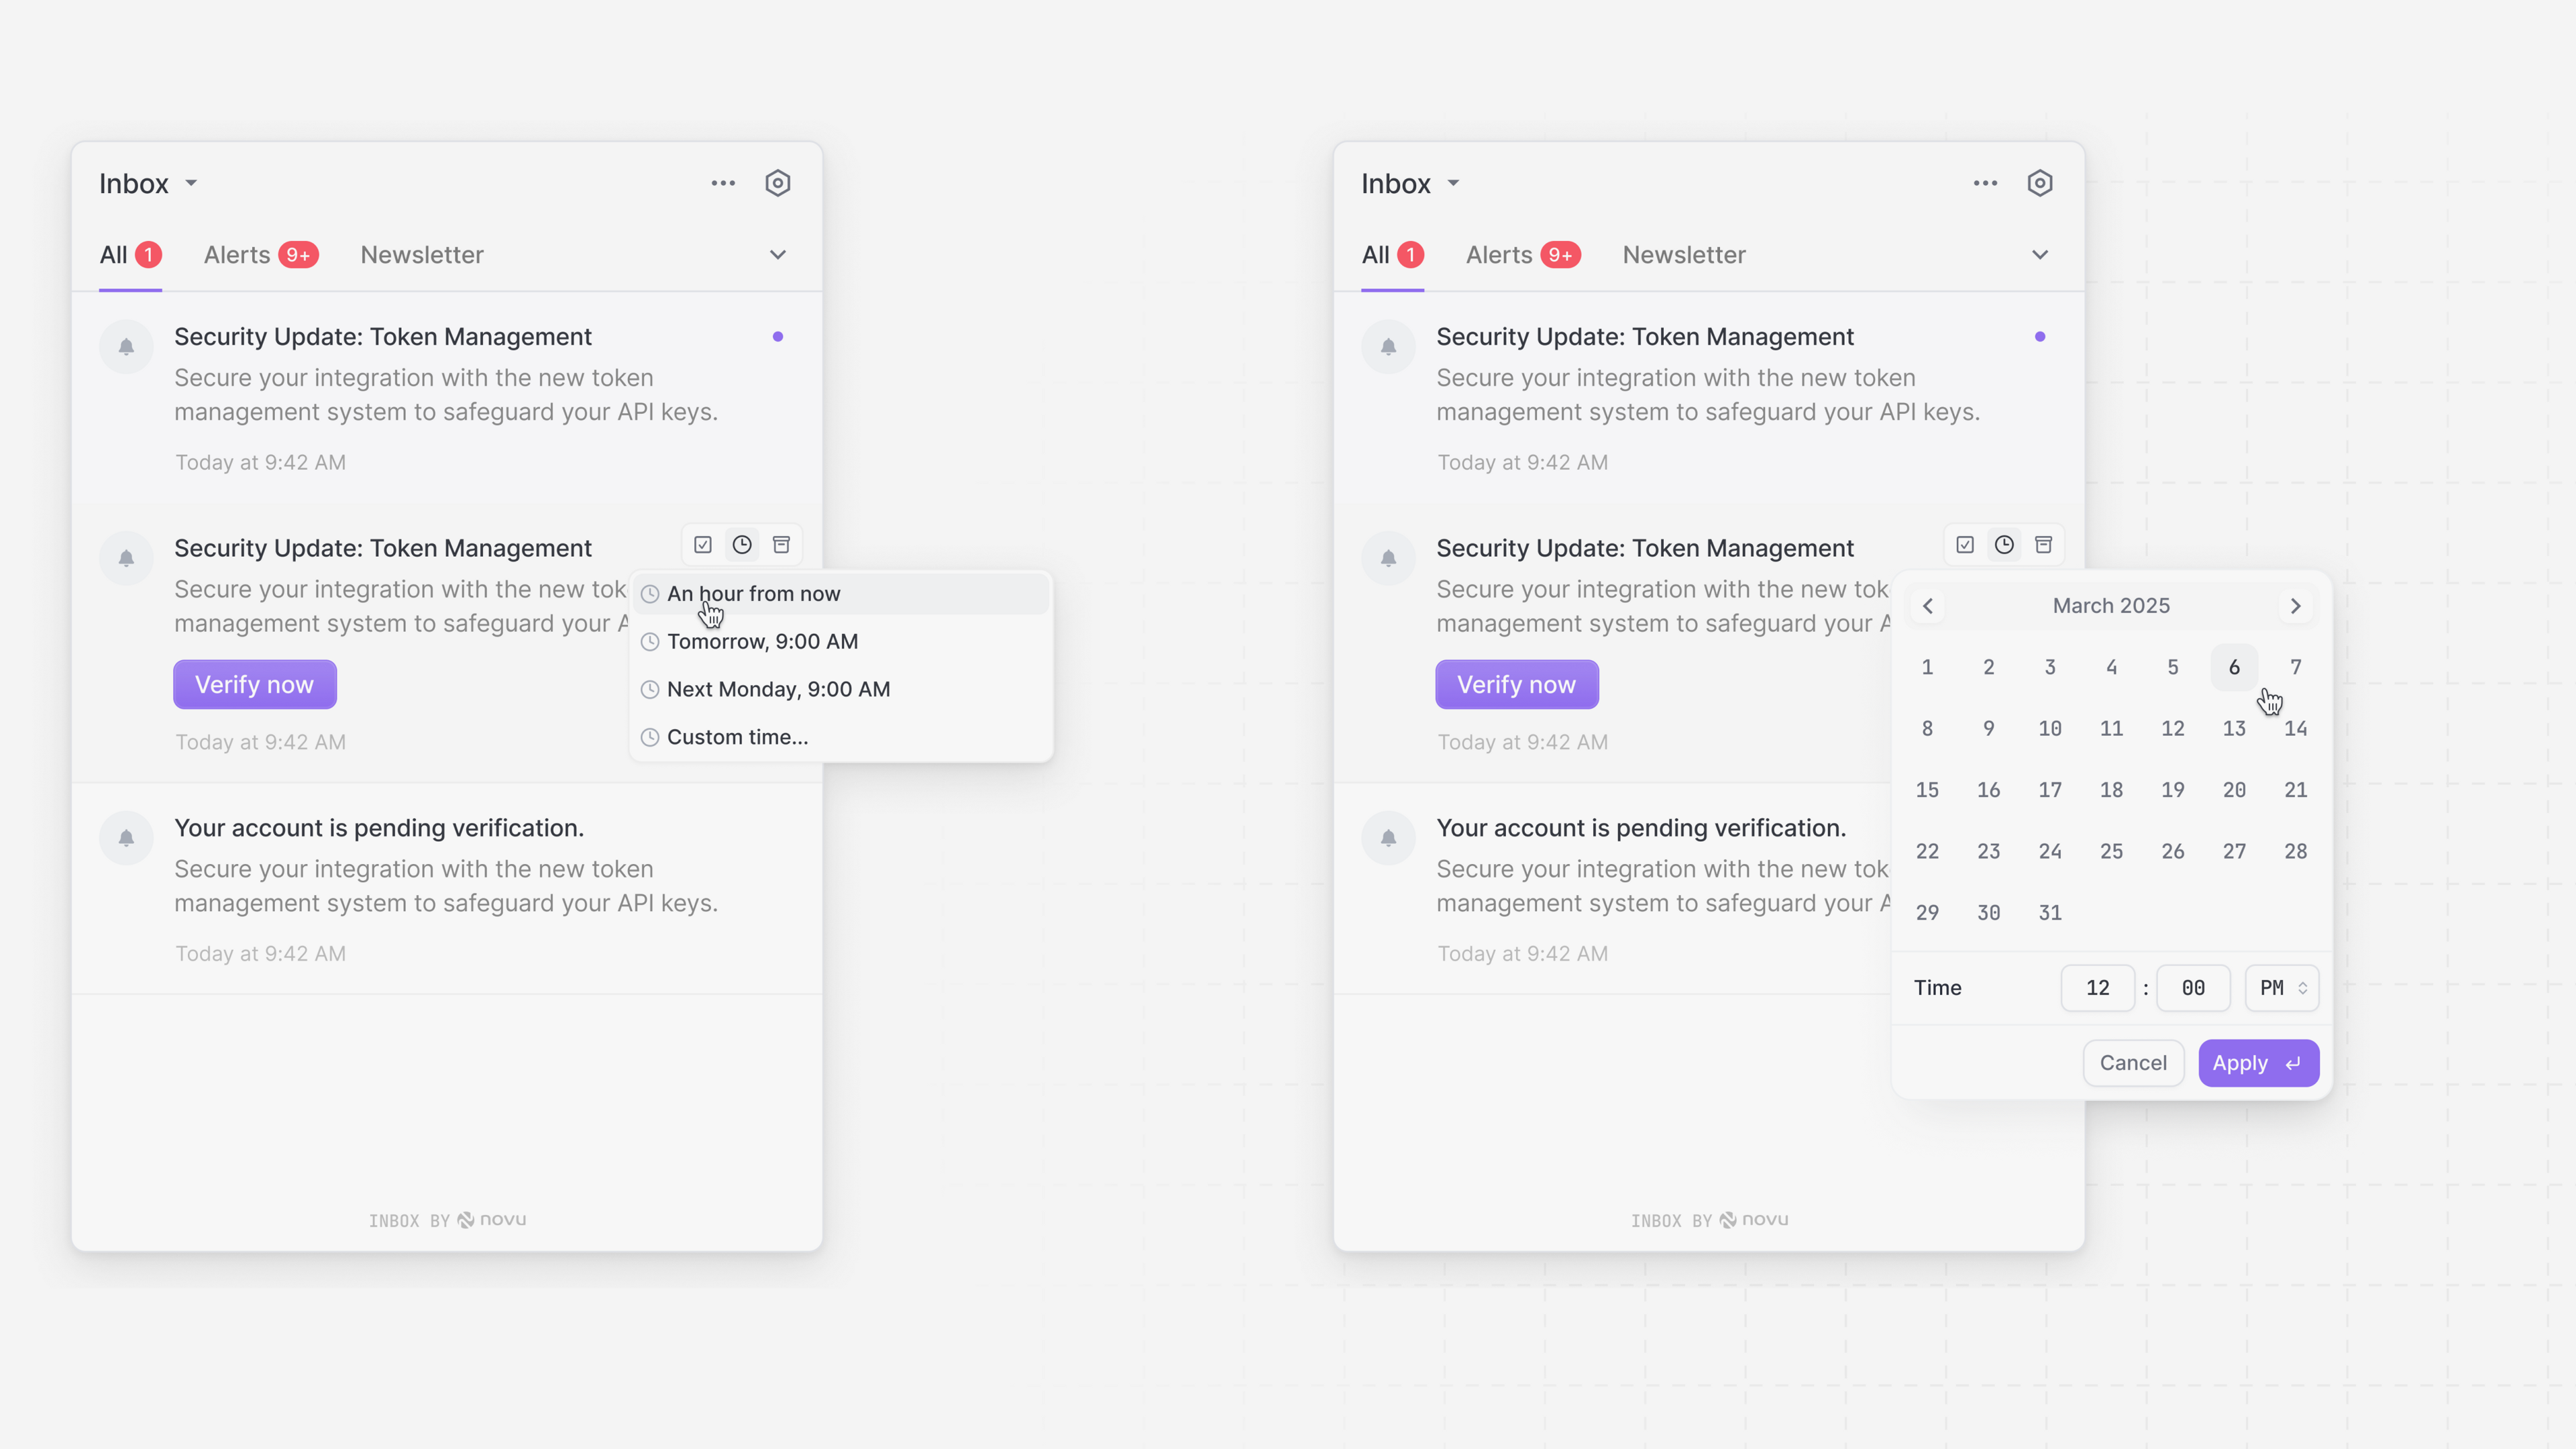This screenshot has height=1449, width=2576.
Task: Open the AM/PM selector in time picker
Action: (x=2281, y=988)
